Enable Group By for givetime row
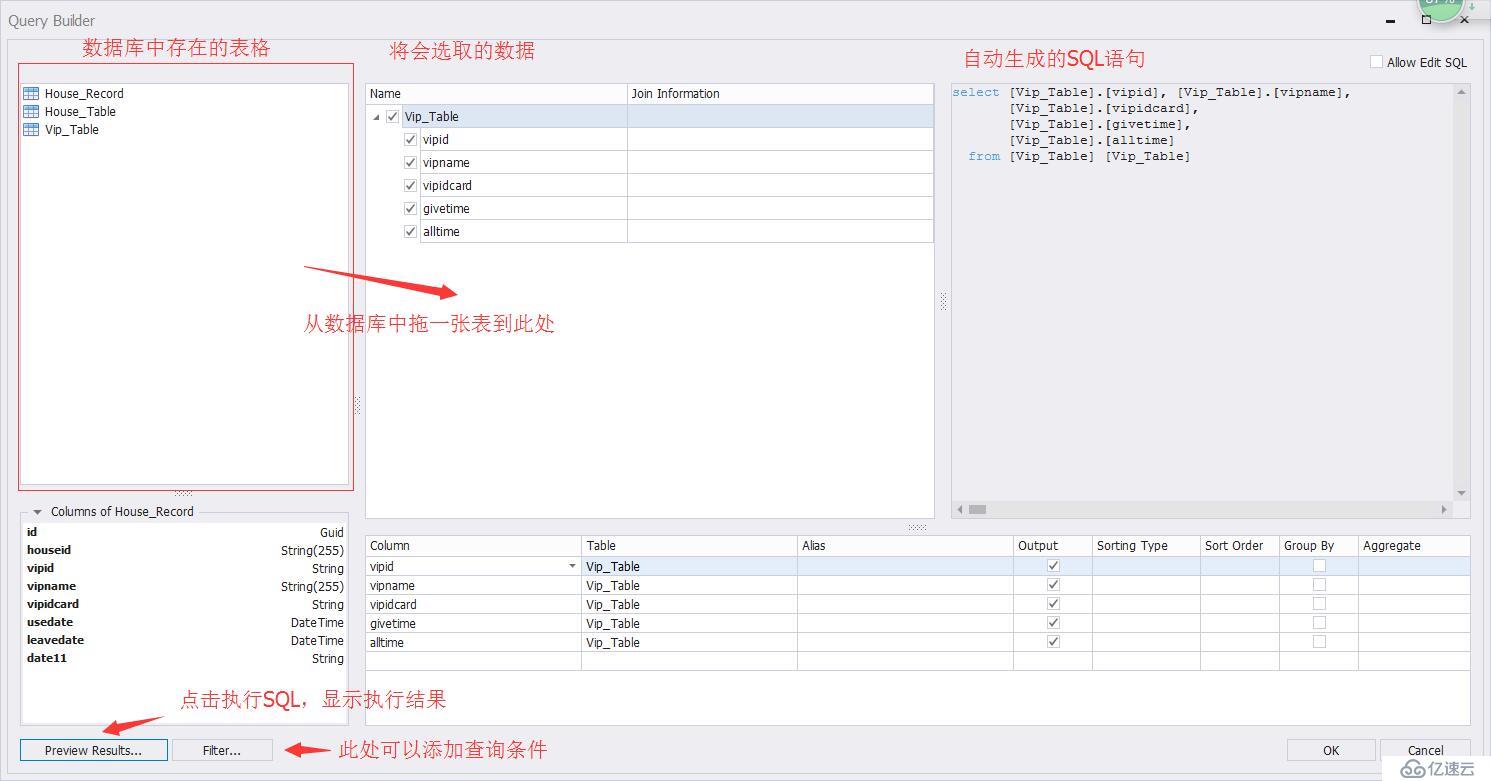The width and height of the screenshot is (1491, 781). (x=1319, y=623)
